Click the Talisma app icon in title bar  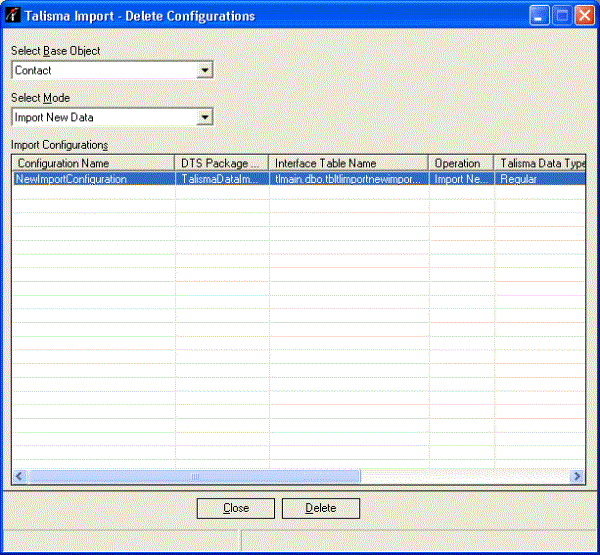pyautogui.click(x=13, y=15)
